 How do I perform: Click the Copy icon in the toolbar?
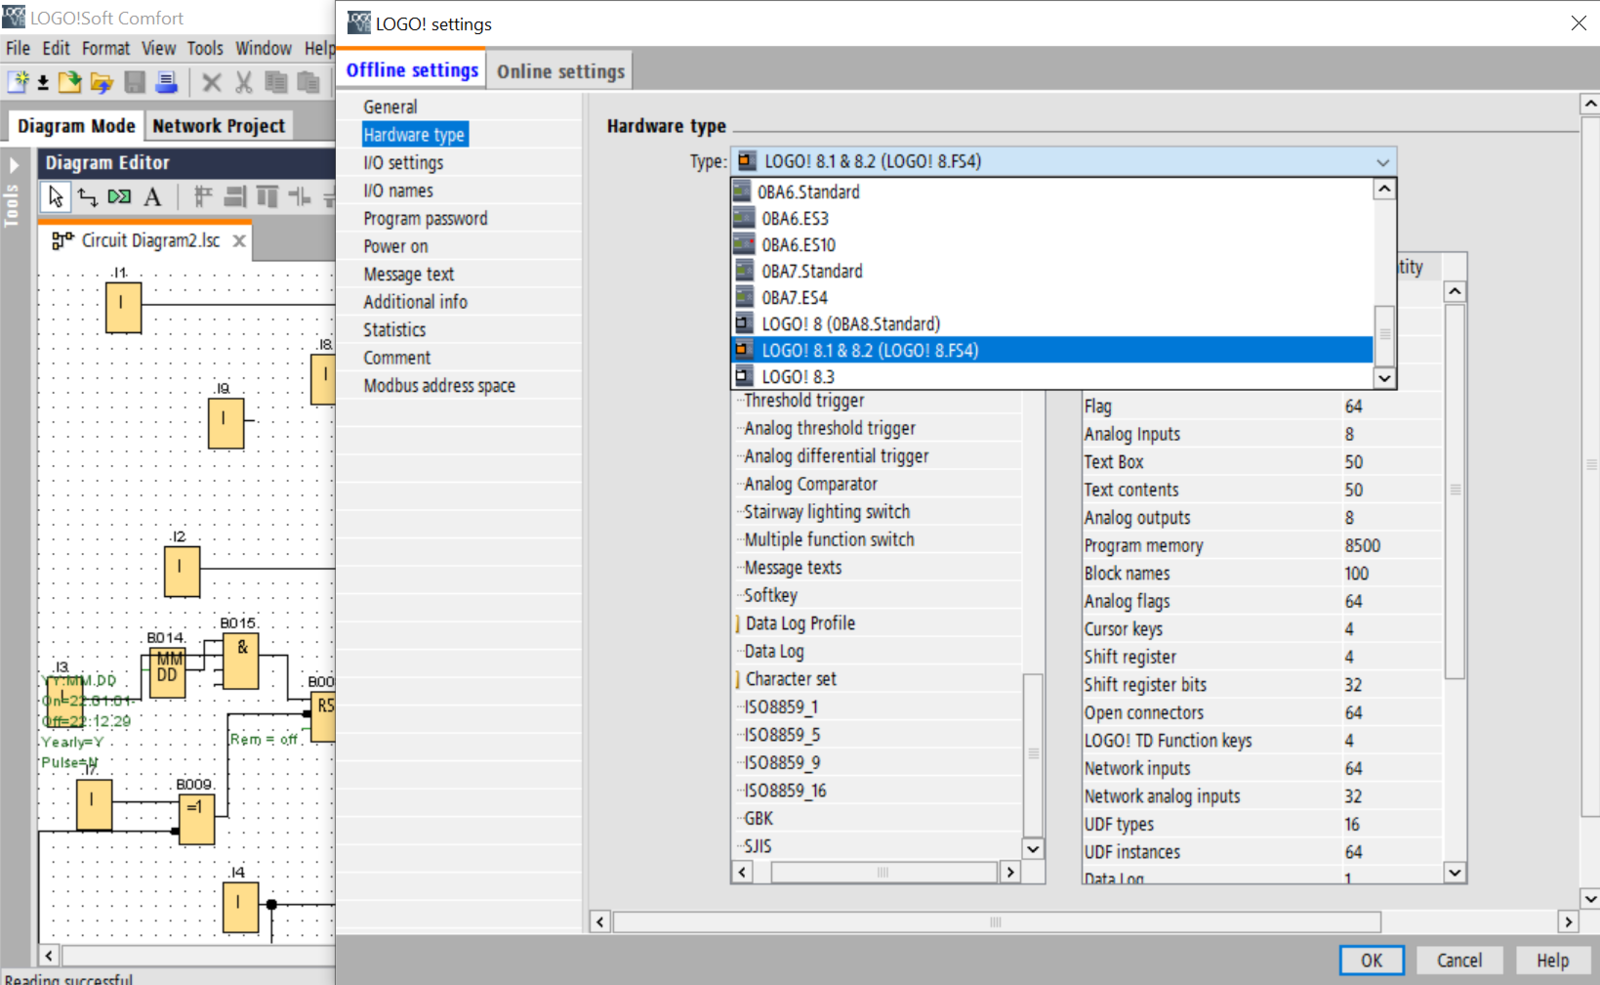[276, 82]
